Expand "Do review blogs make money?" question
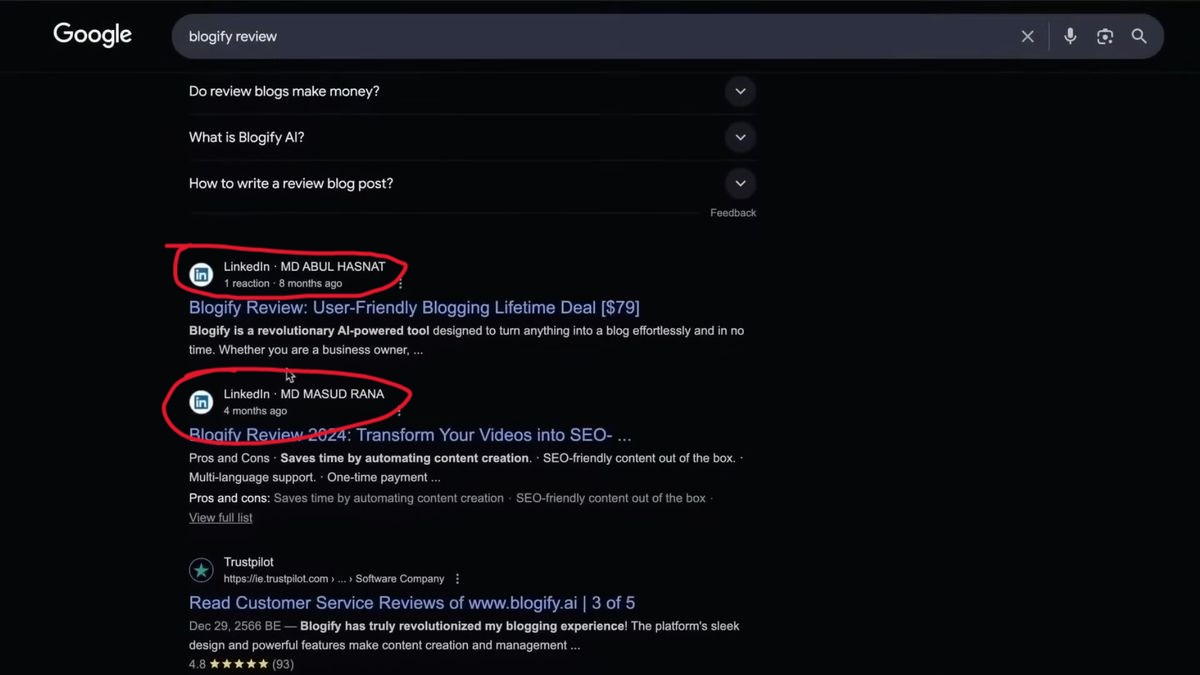 click(x=740, y=91)
